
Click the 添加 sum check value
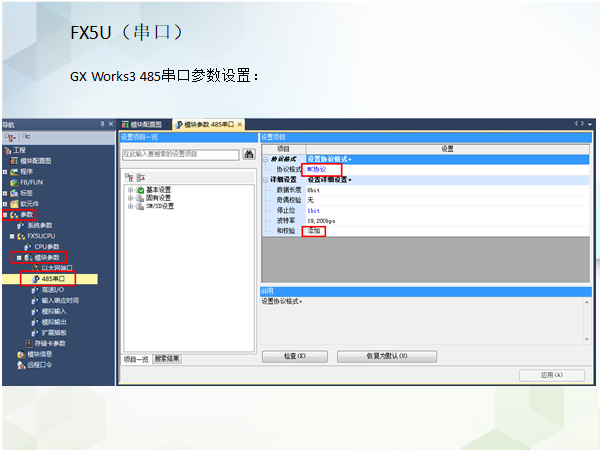click(314, 231)
